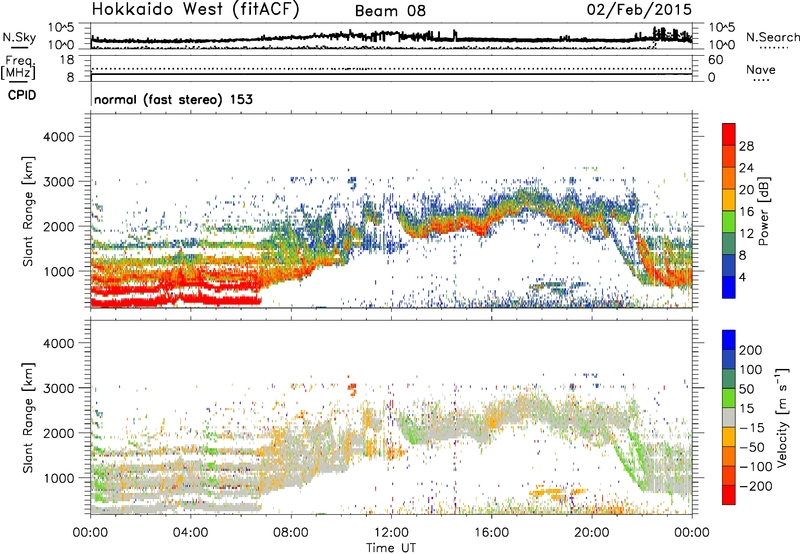800x554 pixels.
Task: Select the 'Freq. [MHz]' axis label
Action: pyautogui.click(x=18, y=67)
